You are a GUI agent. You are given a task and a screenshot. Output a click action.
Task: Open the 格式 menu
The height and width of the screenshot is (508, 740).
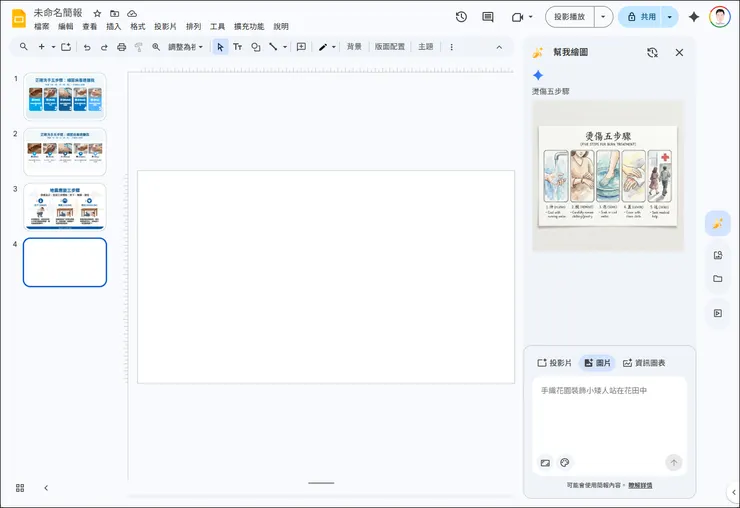point(137,26)
